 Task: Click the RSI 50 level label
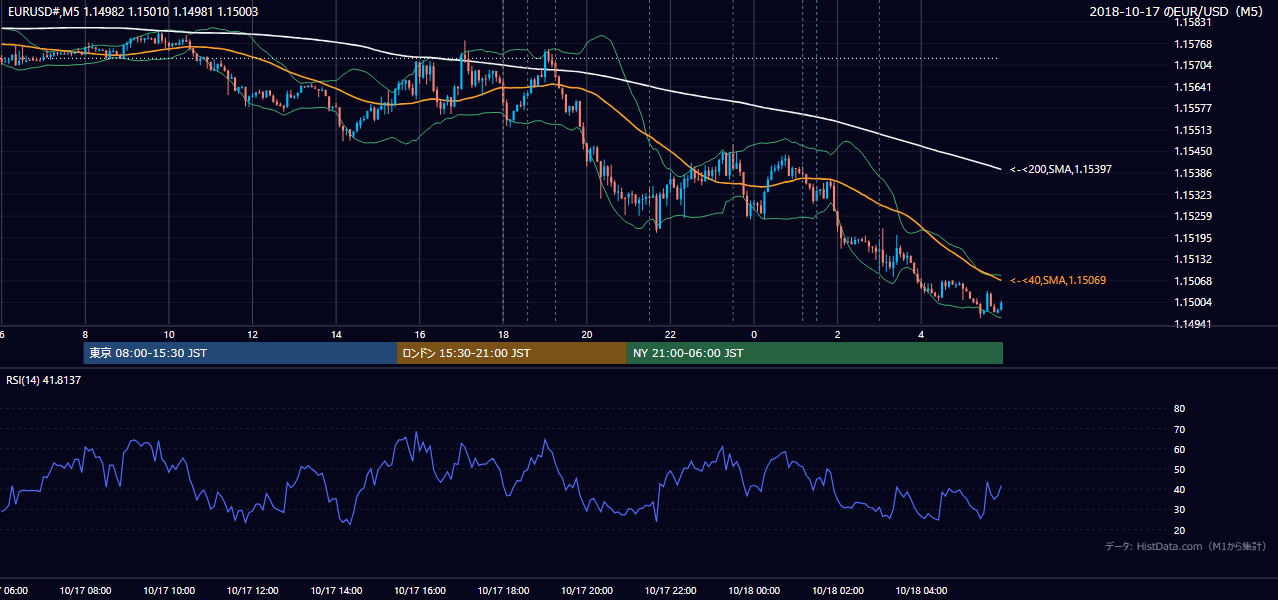point(1179,469)
